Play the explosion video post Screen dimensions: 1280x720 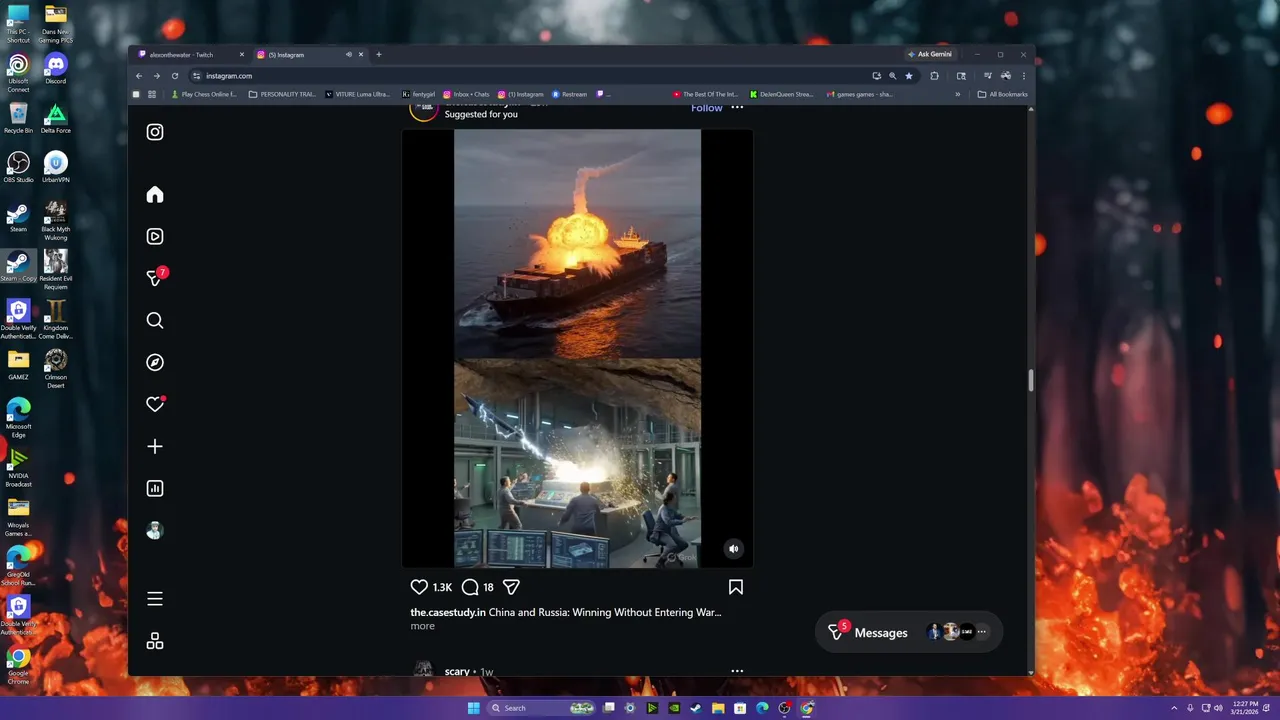coord(577,348)
